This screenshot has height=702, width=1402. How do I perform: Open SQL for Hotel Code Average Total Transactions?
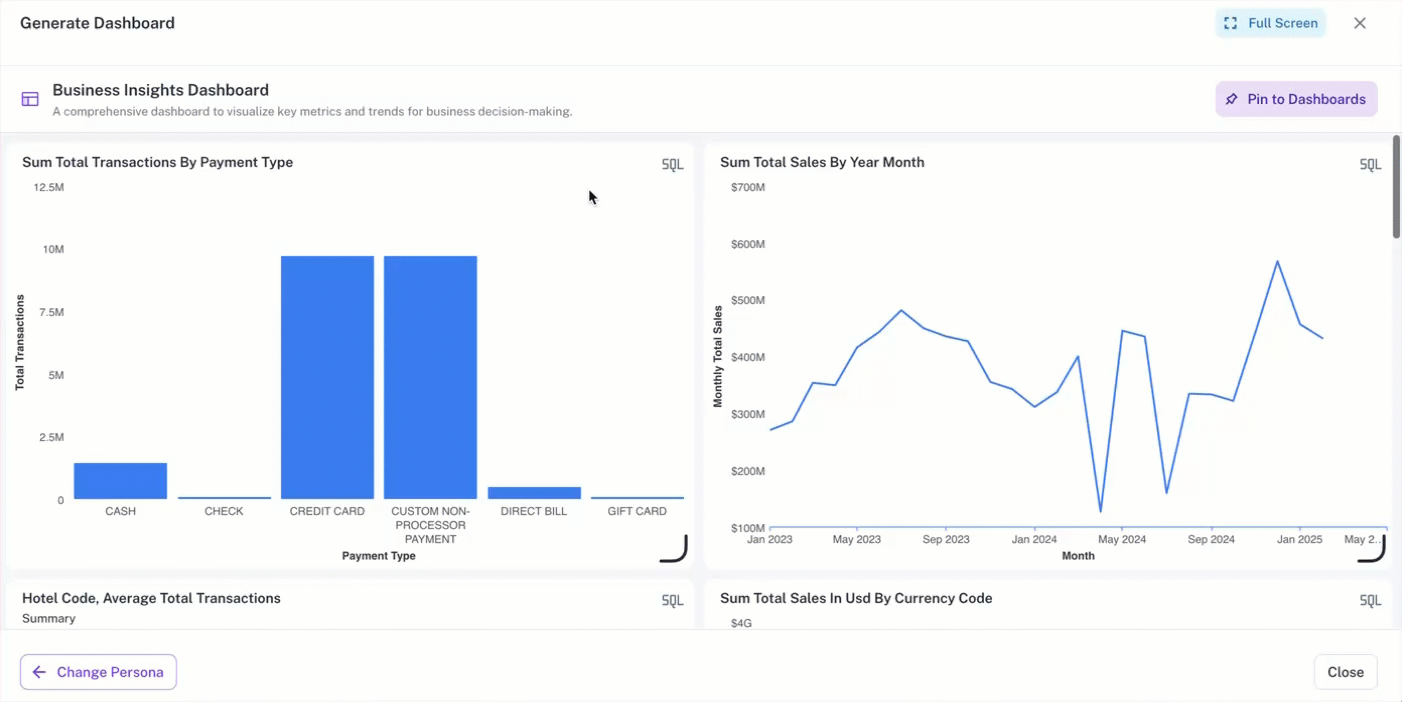click(x=672, y=600)
